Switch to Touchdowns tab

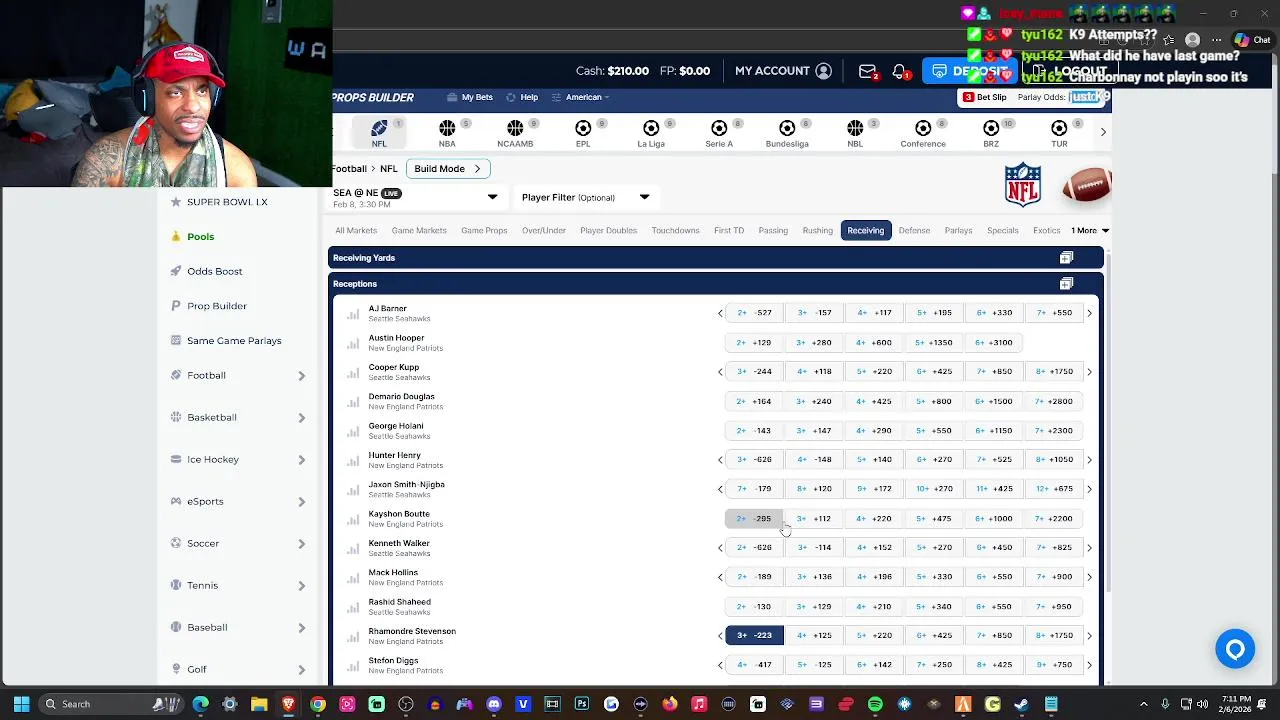675,231
